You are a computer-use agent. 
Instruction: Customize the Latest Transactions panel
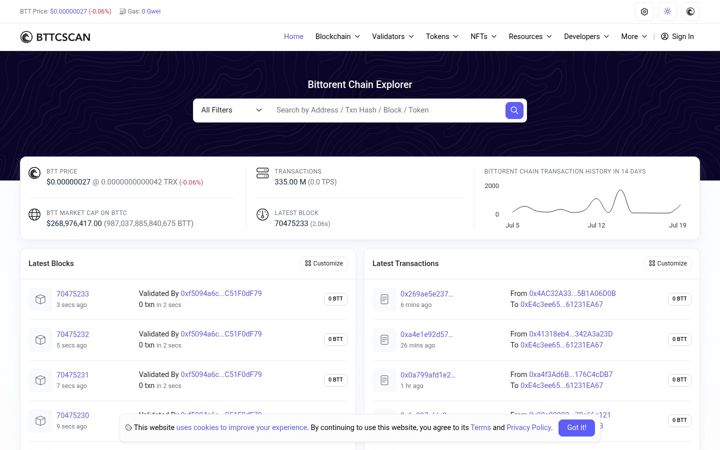click(x=668, y=264)
